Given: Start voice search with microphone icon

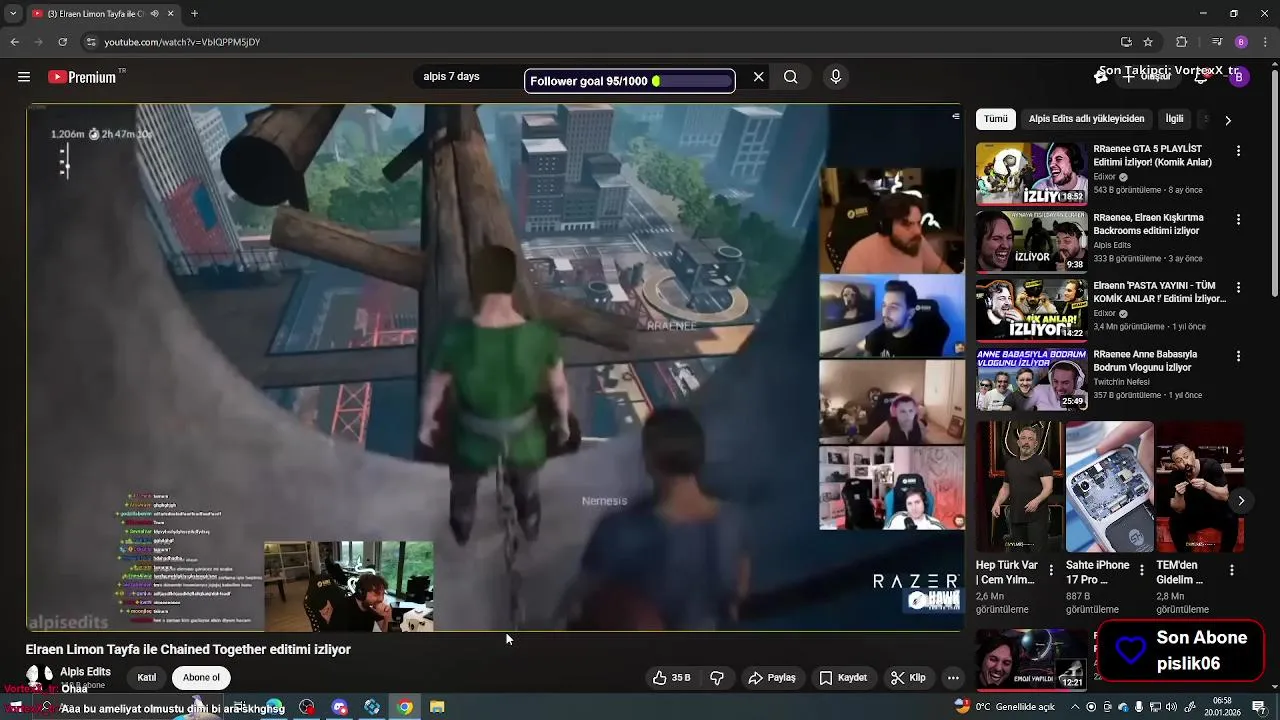Looking at the screenshot, I should [x=836, y=77].
